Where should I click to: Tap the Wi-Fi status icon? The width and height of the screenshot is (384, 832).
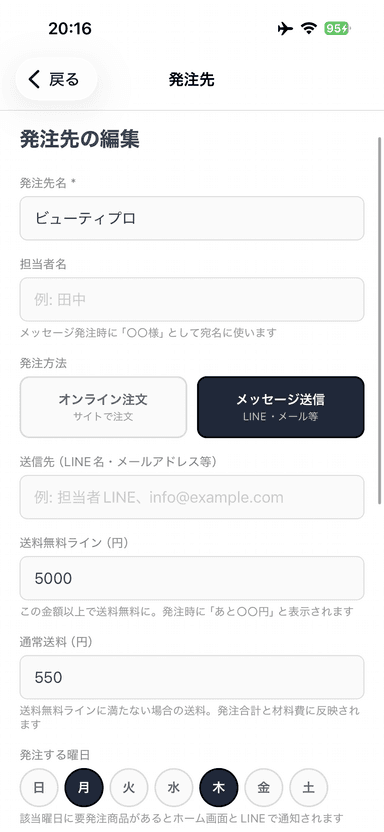[x=308, y=29]
